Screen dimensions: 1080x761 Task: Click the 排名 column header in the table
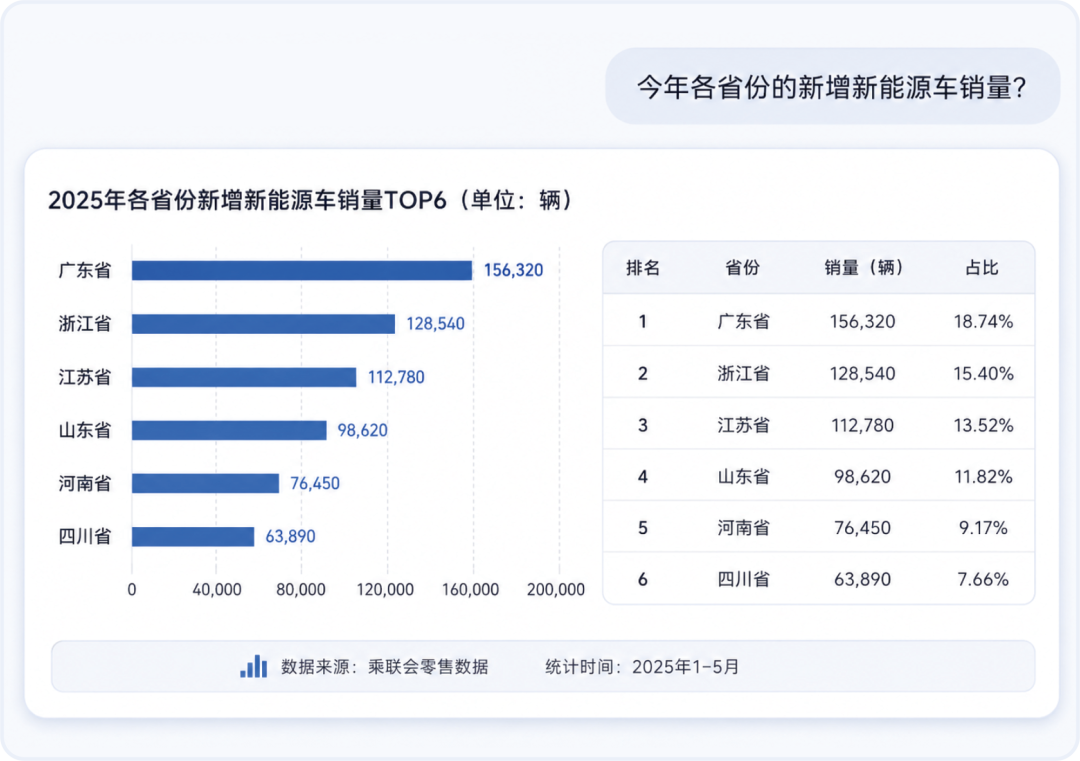click(643, 267)
